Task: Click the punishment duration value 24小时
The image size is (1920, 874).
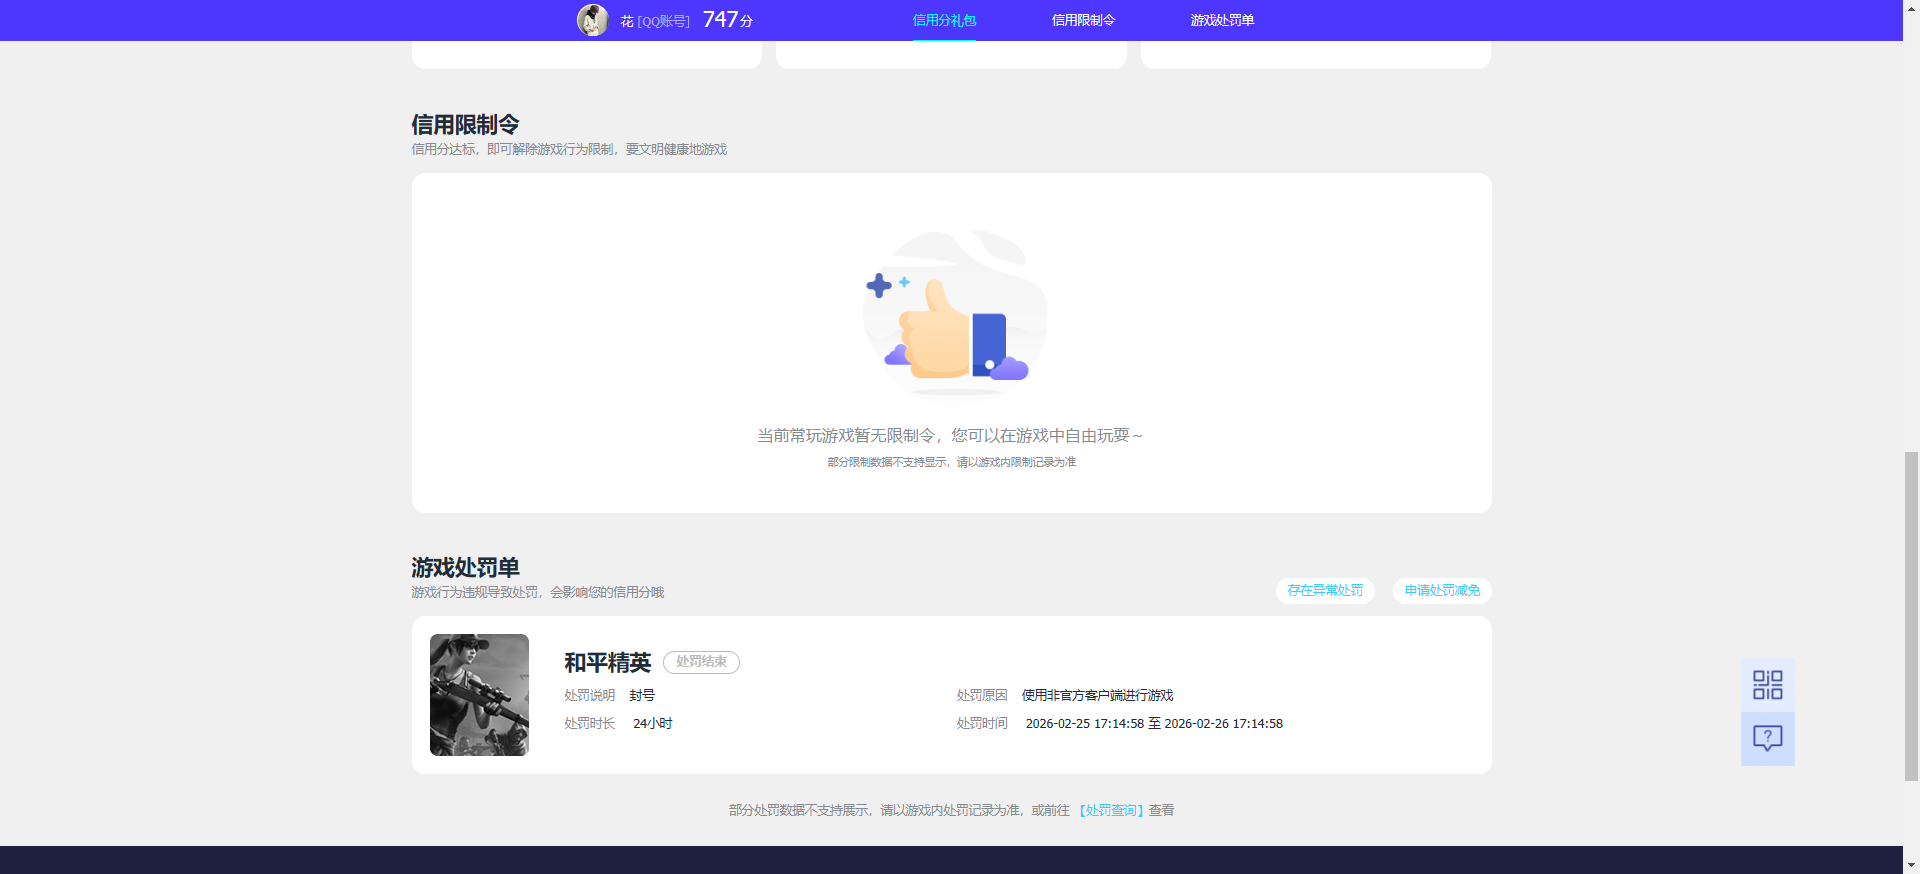Action: (x=652, y=723)
